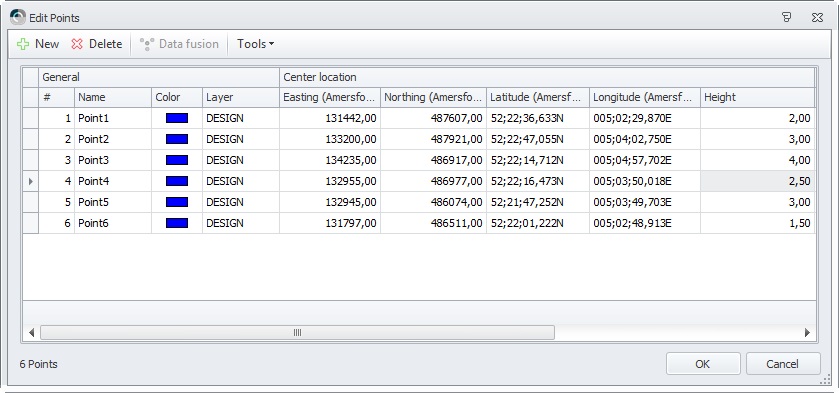Image resolution: width=839 pixels, height=393 pixels.
Task: Open the blue color swatch for Point3
Action: 177,160
